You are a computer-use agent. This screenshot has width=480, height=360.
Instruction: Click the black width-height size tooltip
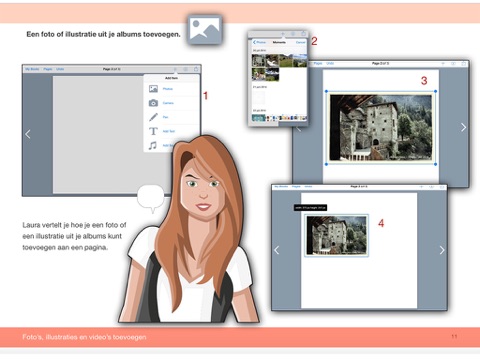pos(310,208)
